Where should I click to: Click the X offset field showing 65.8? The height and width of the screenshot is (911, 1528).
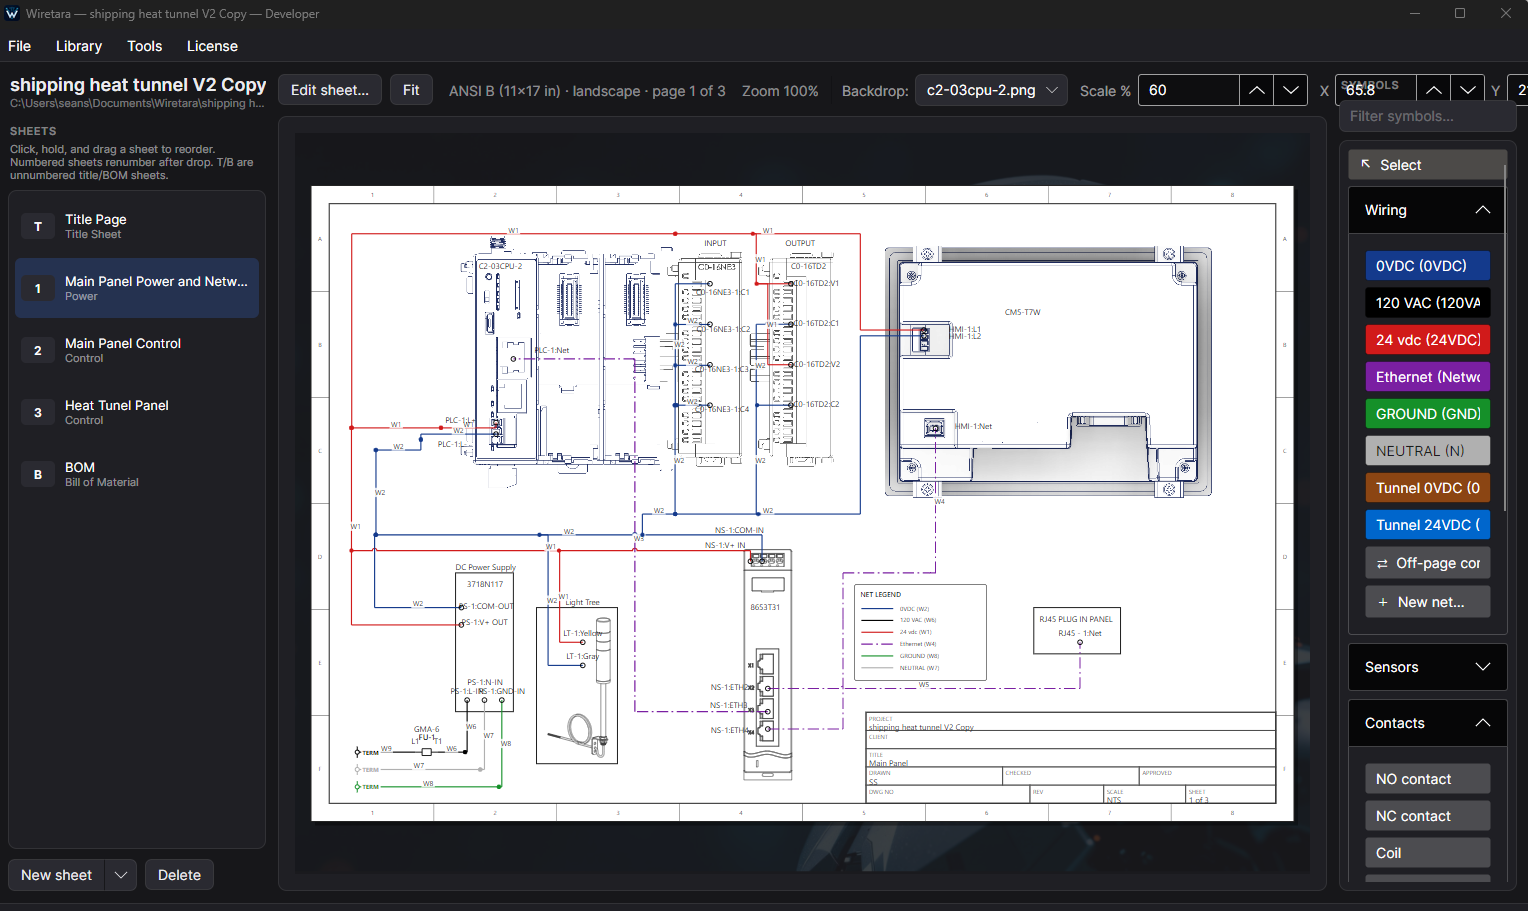point(1375,90)
